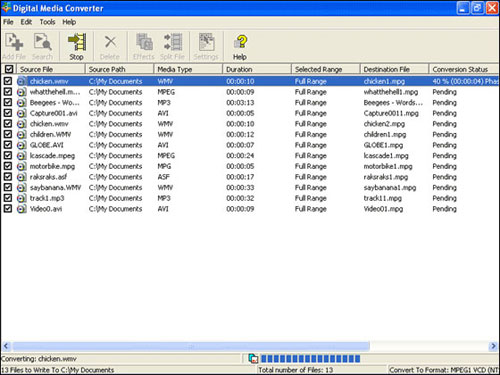Click the Video01.mpg destination cell
The width and height of the screenshot is (500, 375).
click(x=383, y=209)
